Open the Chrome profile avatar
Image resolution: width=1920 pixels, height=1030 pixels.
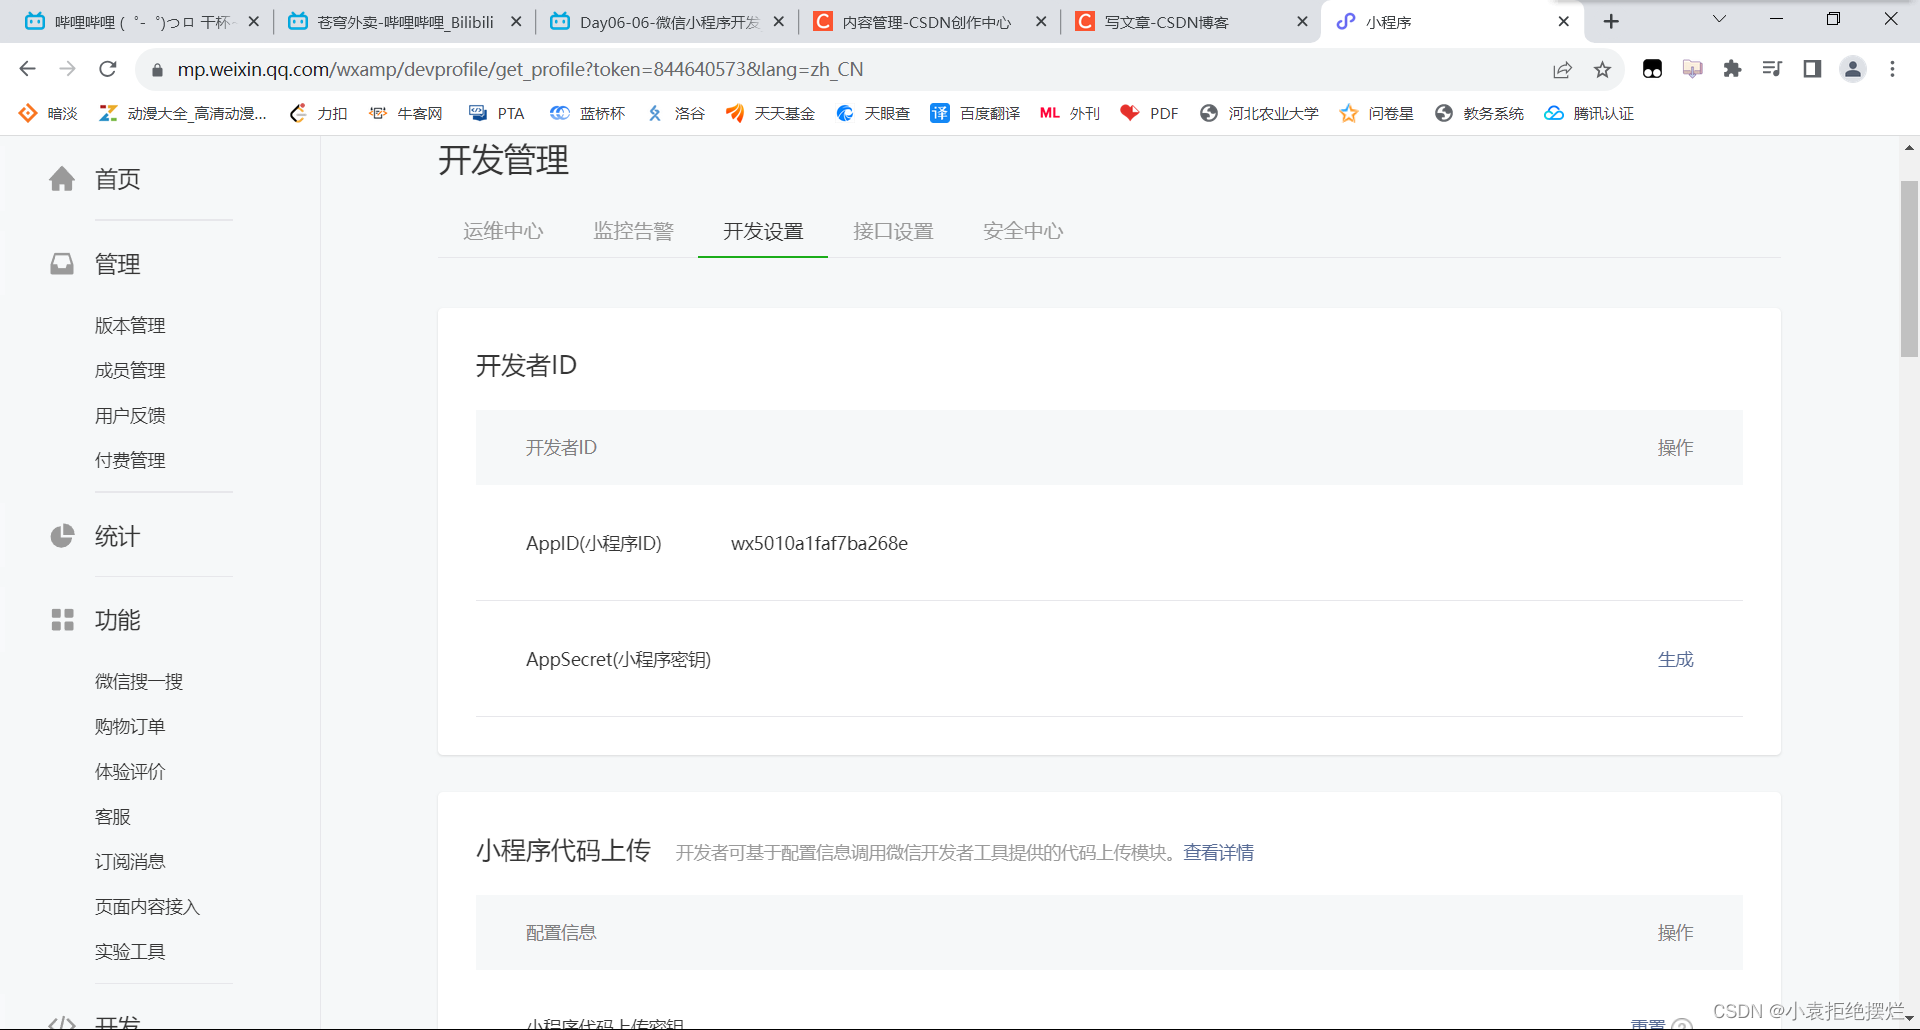[x=1853, y=69]
